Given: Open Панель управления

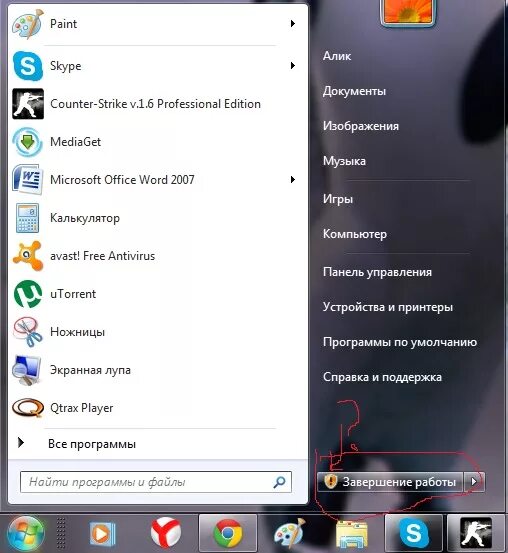Looking at the screenshot, I should [377, 272].
